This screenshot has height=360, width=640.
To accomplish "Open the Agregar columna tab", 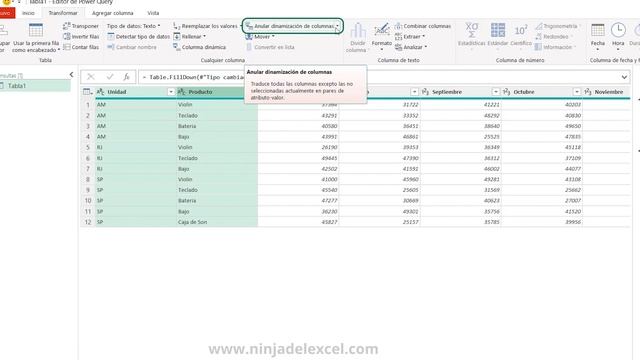I will pyautogui.click(x=113, y=13).
